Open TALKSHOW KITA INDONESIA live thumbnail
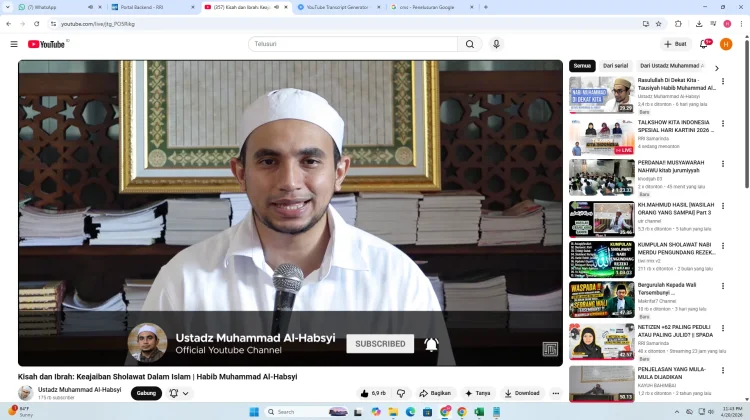The height and width of the screenshot is (420, 750). pos(602,137)
